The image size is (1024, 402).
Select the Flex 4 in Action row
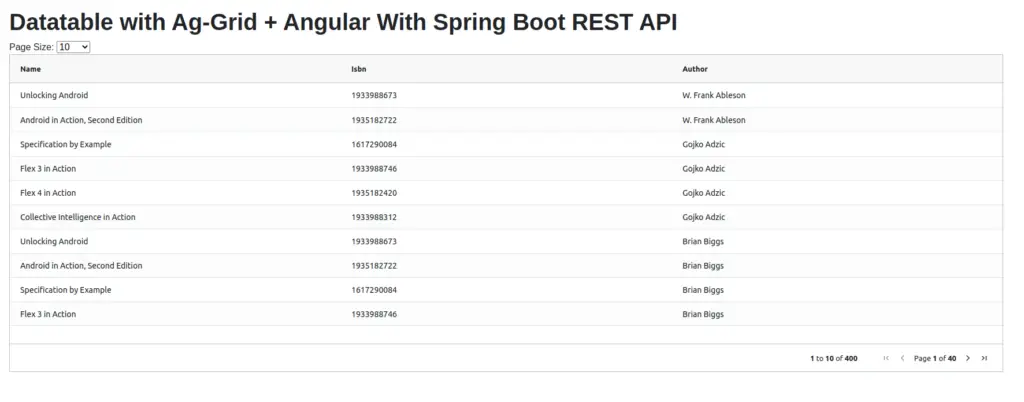[x=48, y=193]
